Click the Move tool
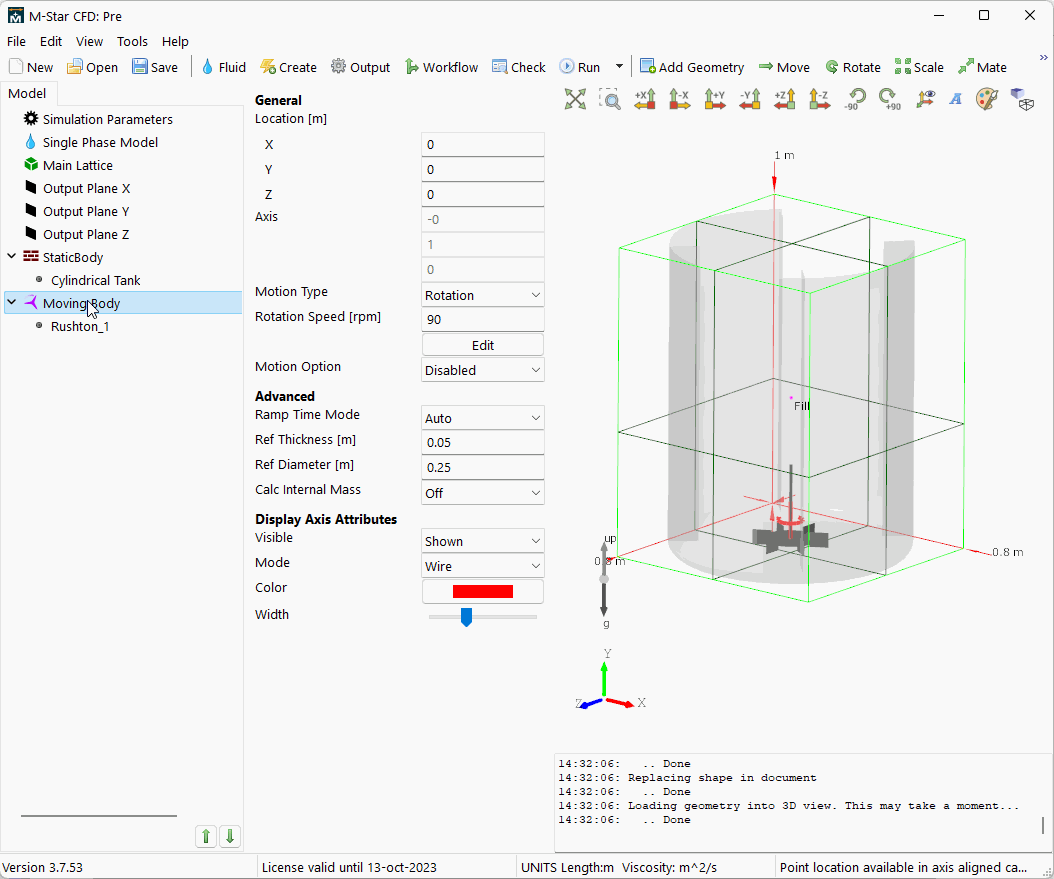Screen dimensions: 1054x879 [x=784, y=67]
